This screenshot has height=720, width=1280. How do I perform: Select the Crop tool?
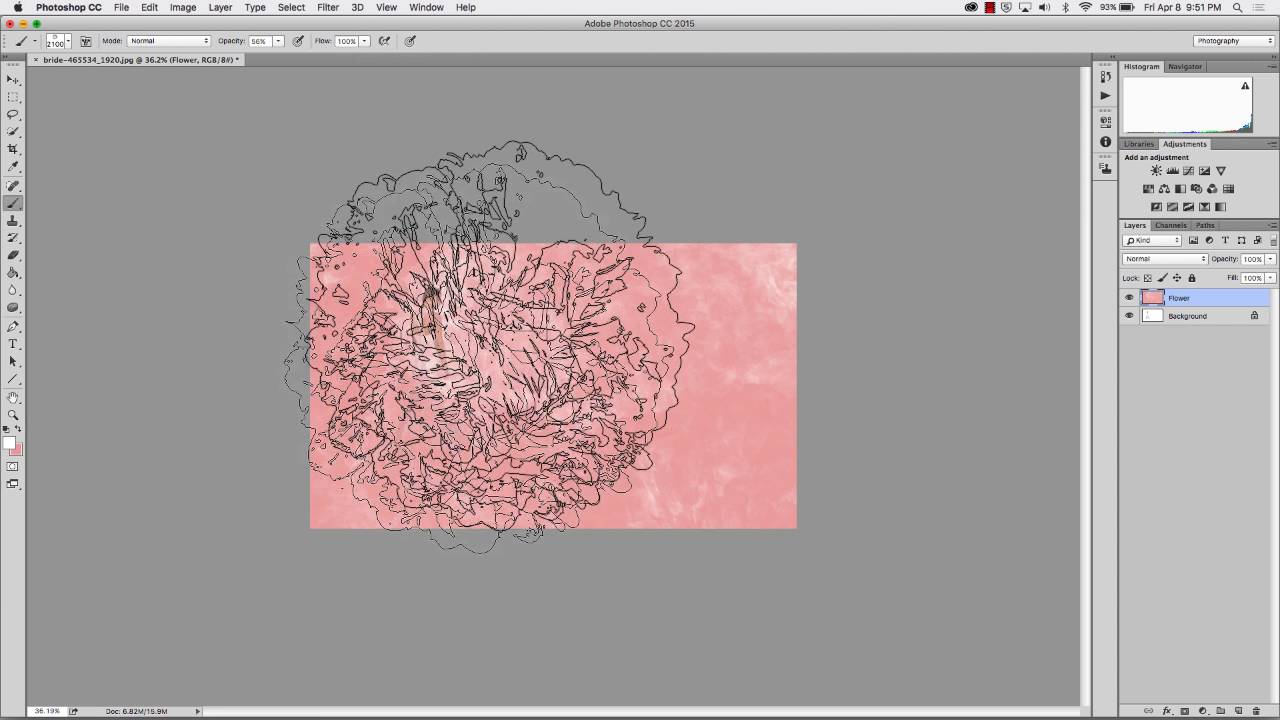point(13,149)
